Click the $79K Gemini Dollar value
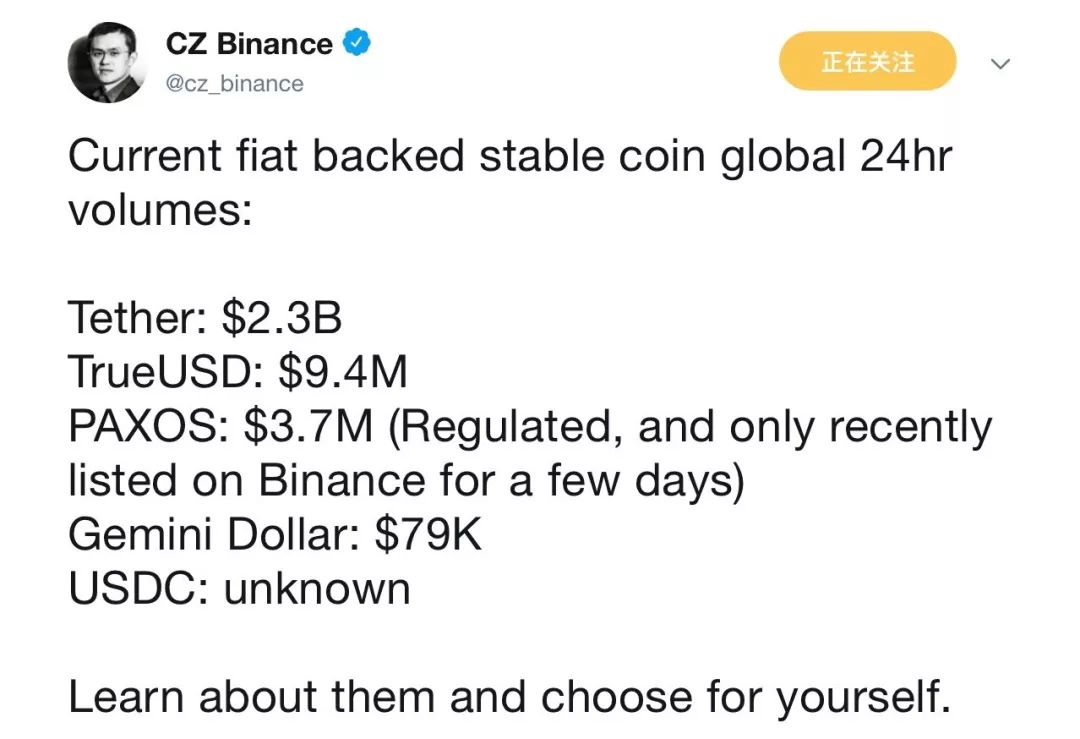The image size is (1080, 739). (x=428, y=534)
